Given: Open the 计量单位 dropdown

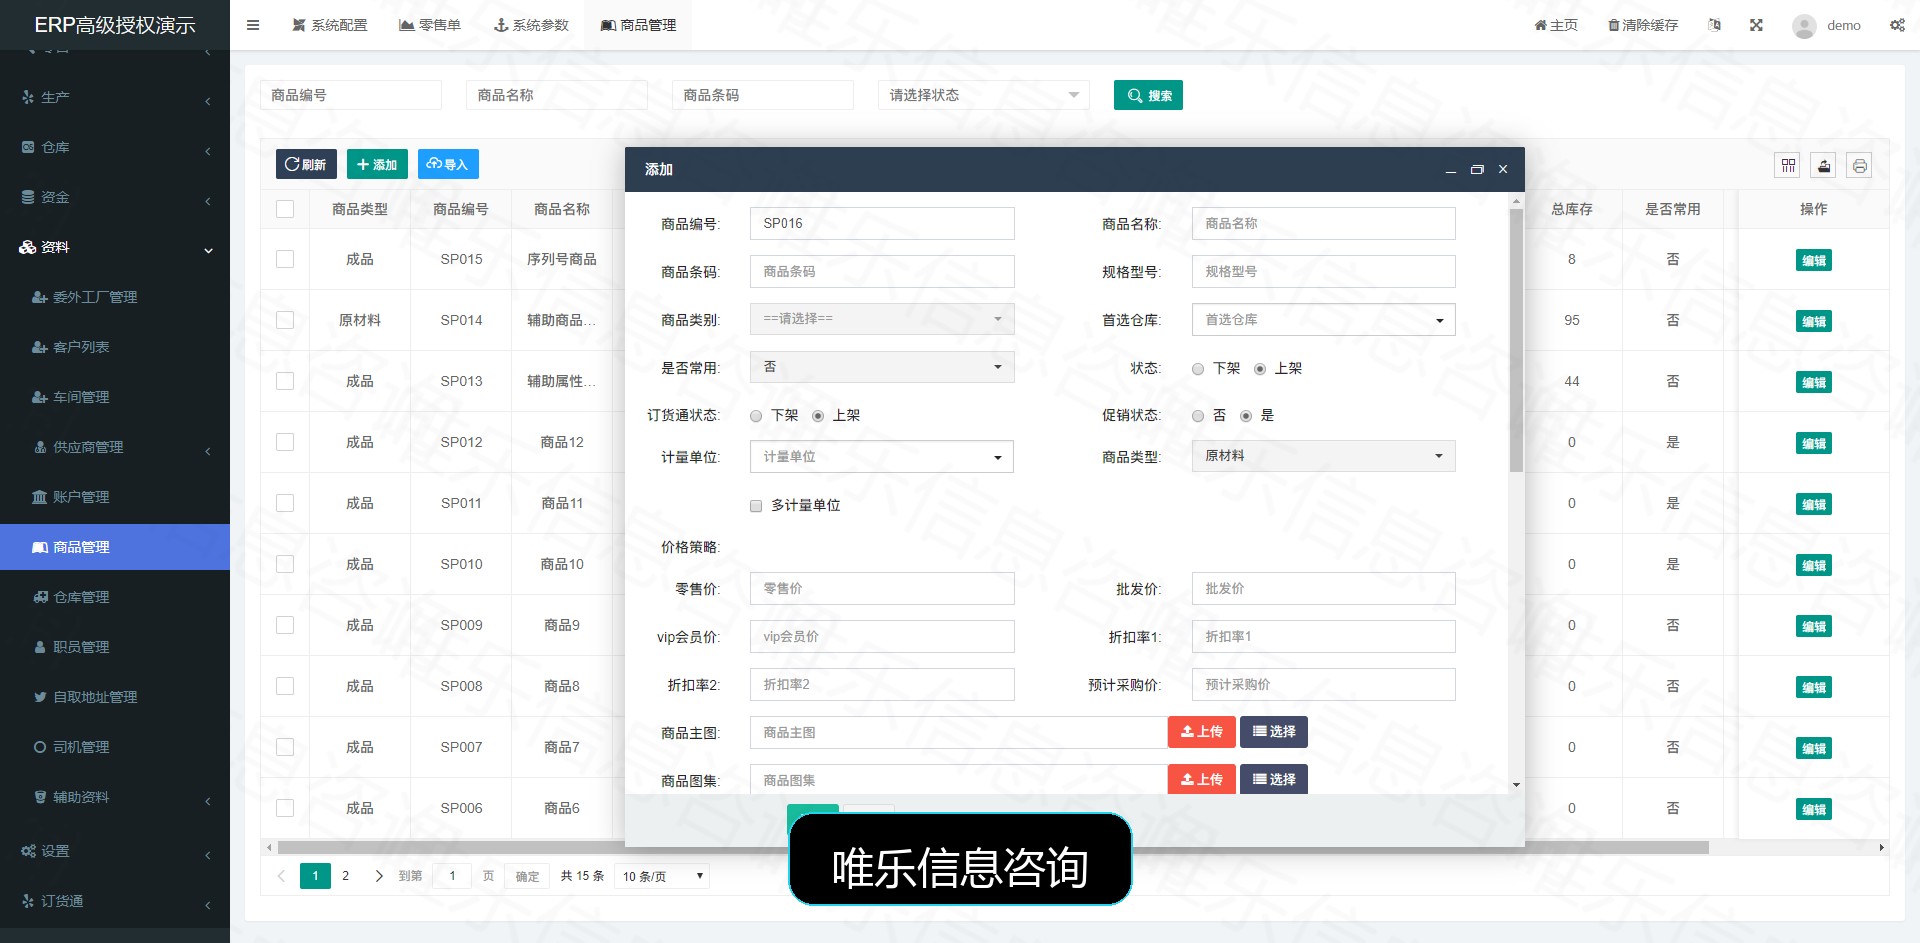Looking at the screenshot, I should click(882, 457).
